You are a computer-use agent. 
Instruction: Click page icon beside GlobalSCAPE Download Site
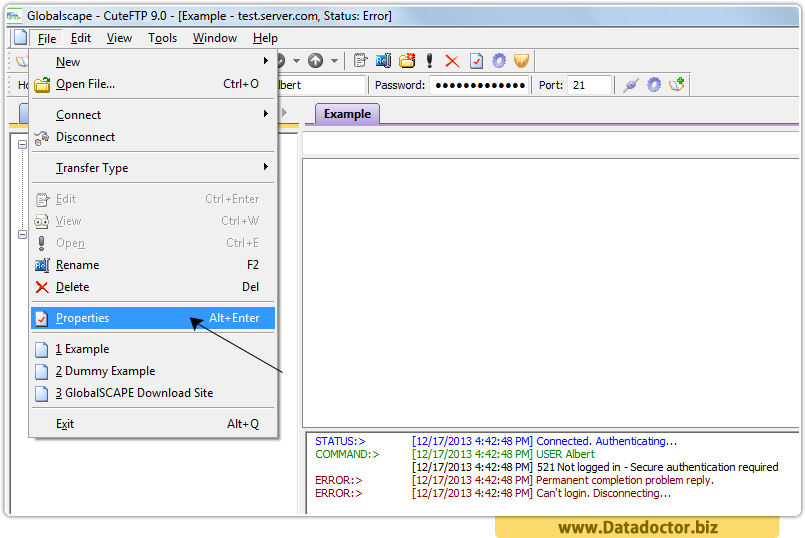pyautogui.click(x=42, y=393)
